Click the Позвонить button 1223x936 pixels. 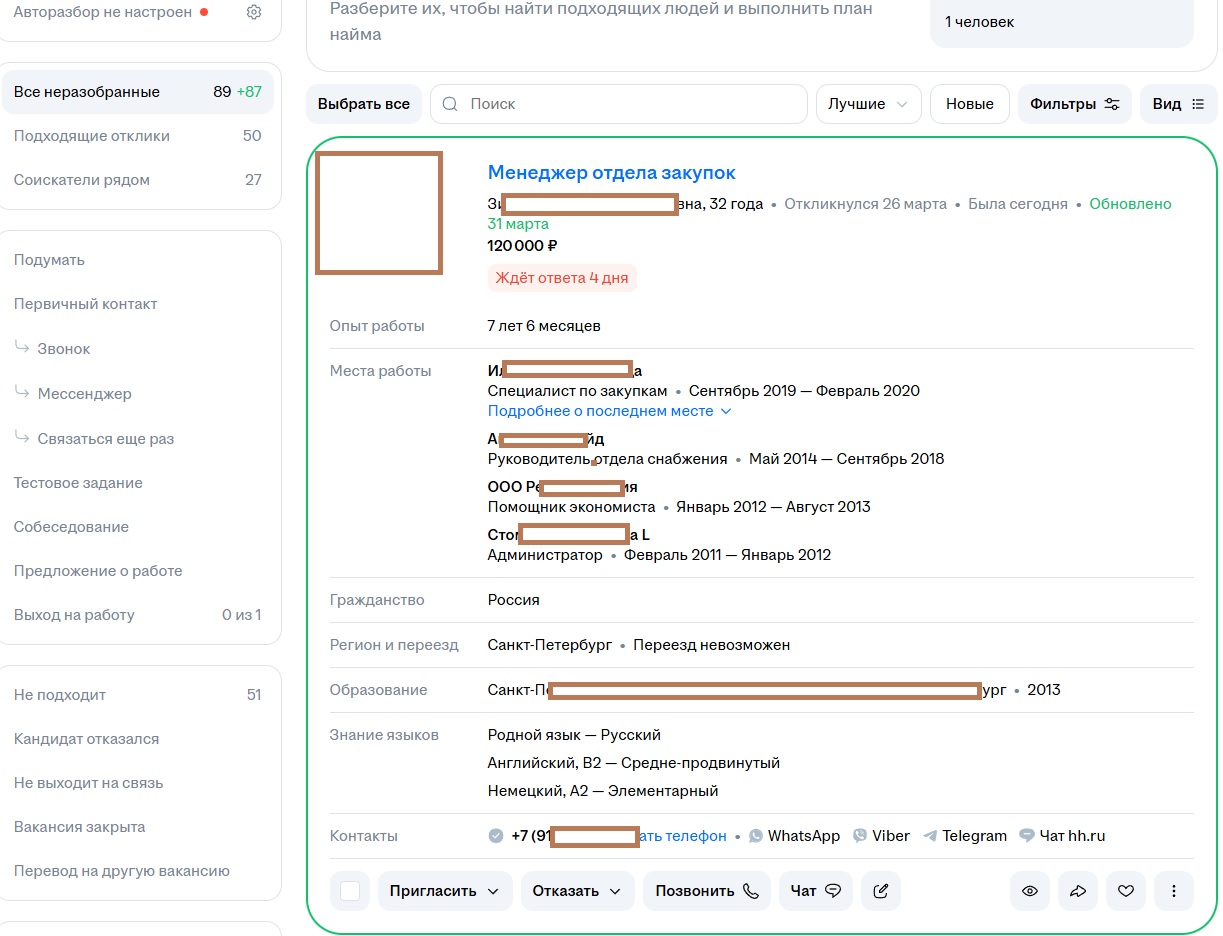pos(707,891)
